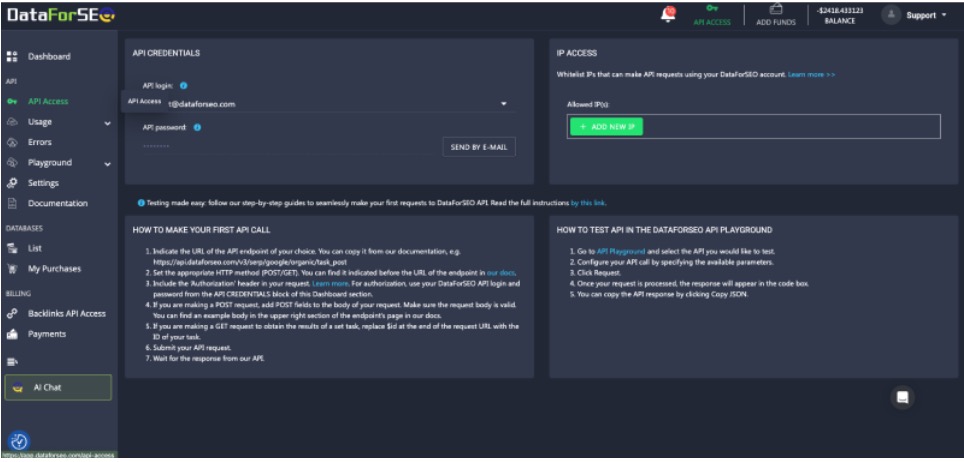964x462 pixels.
Task: Click the ADD FUNDS label in header
Action: 776,22
